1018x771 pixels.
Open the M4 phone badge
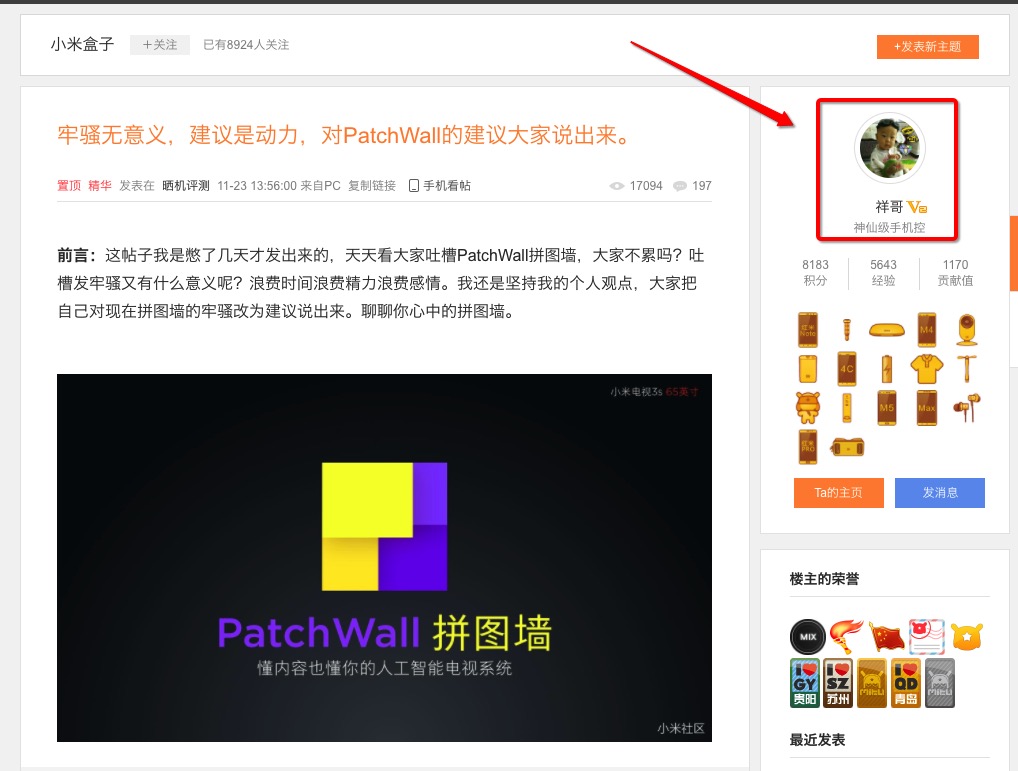tap(926, 330)
